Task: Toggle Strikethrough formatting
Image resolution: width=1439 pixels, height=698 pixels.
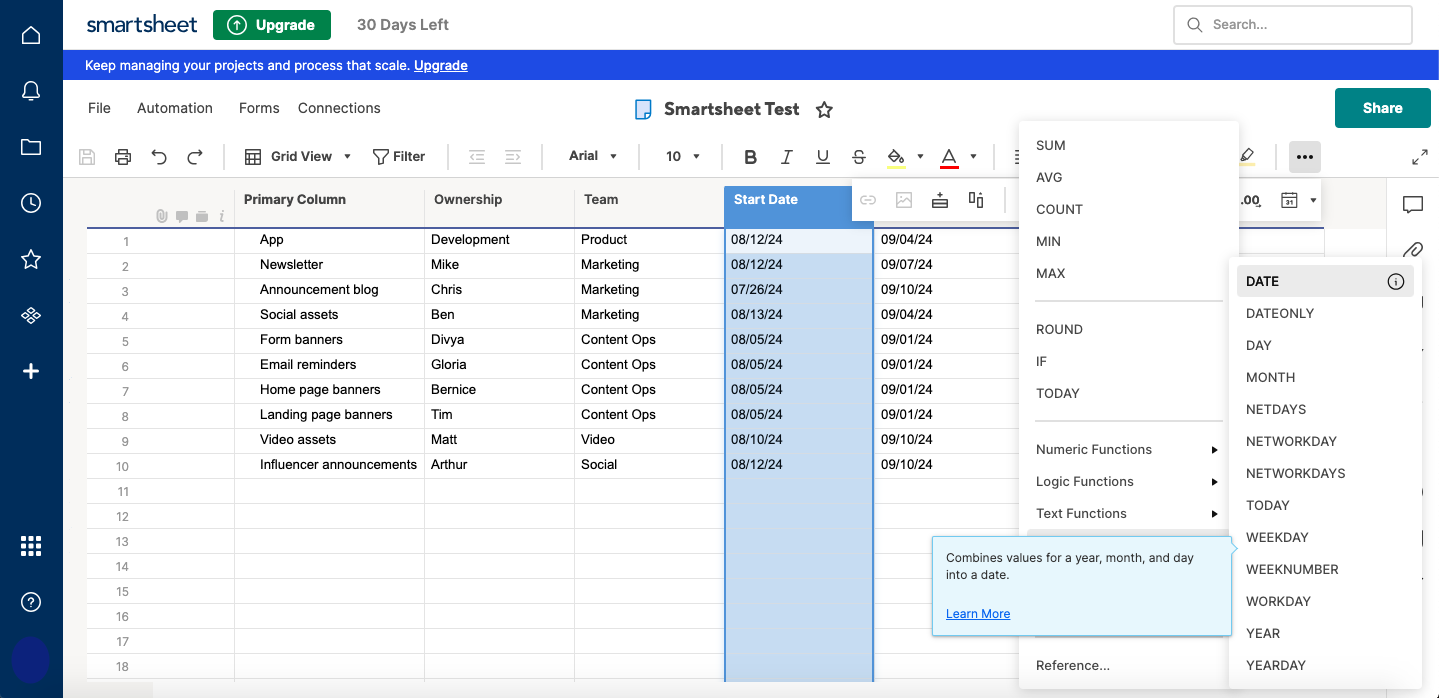Action: pos(858,156)
